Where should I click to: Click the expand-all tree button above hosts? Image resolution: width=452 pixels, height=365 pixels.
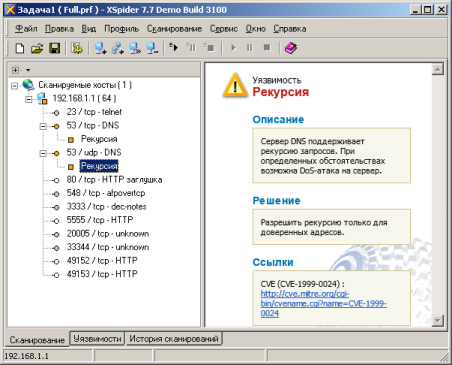click(15, 70)
